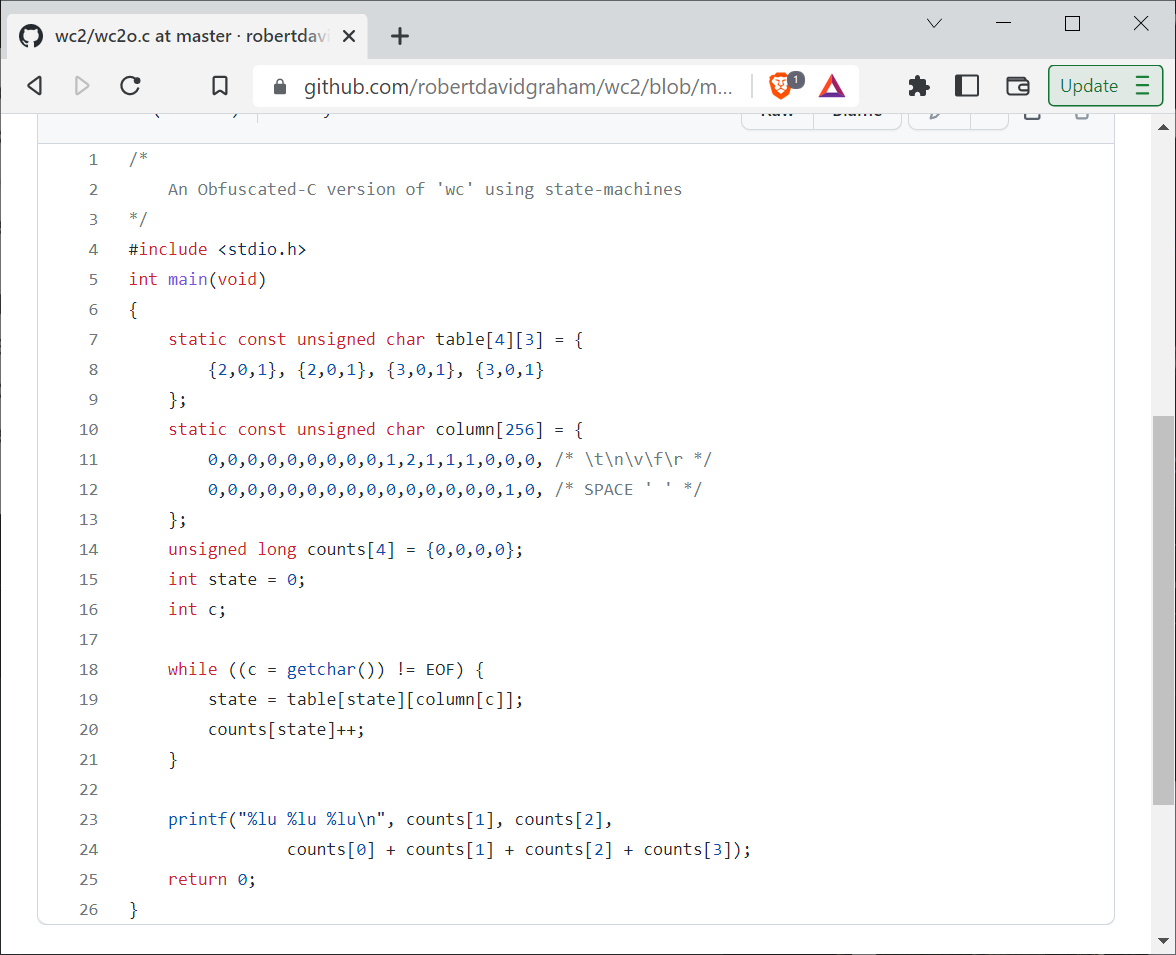
Task: Open the Brave Wallet icon
Action: coord(1018,86)
